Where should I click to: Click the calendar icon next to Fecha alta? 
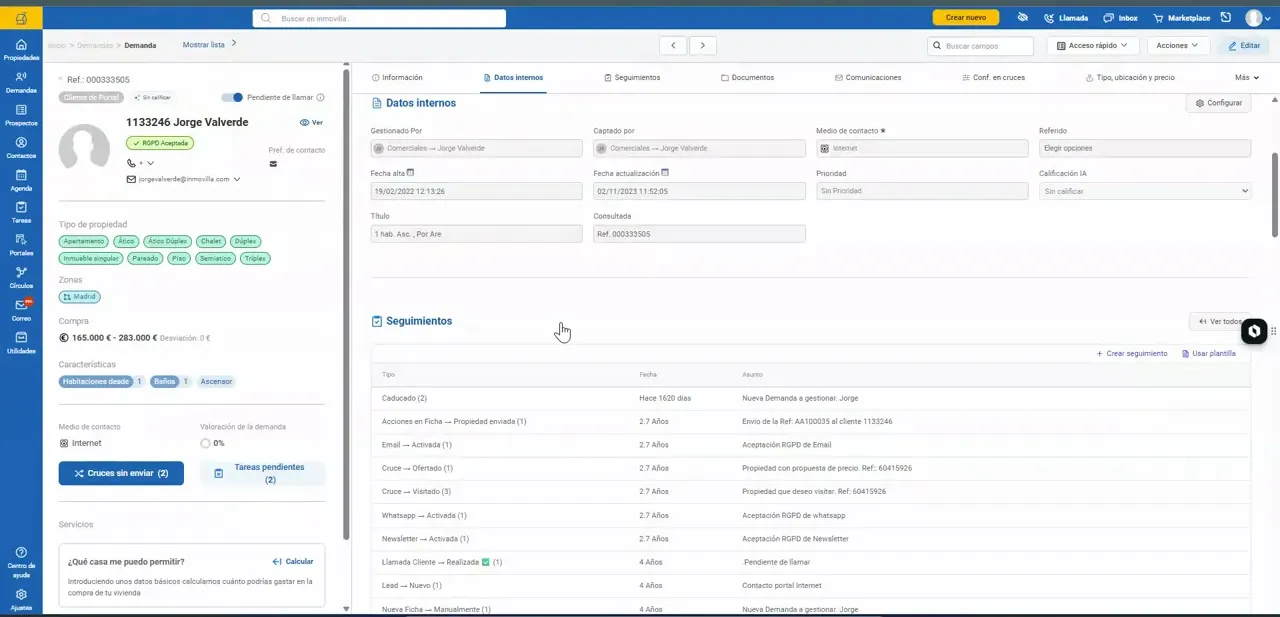coord(411,173)
